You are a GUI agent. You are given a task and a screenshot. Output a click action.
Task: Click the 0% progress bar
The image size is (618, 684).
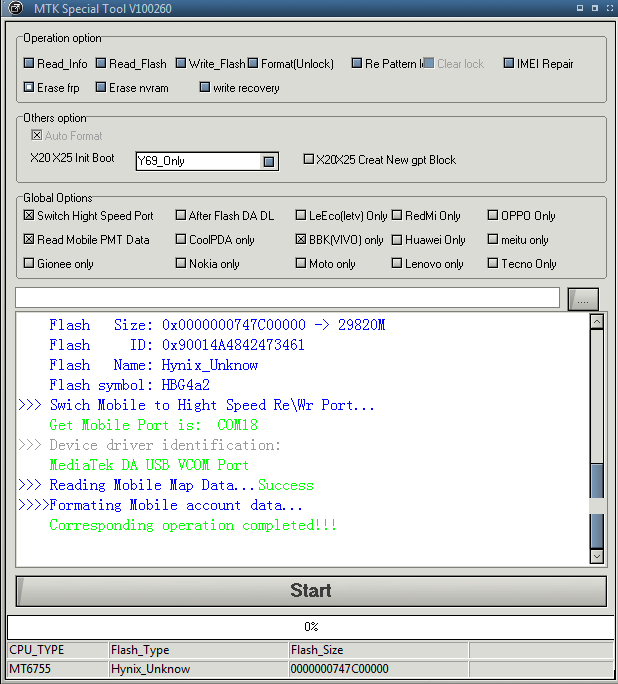[311, 627]
